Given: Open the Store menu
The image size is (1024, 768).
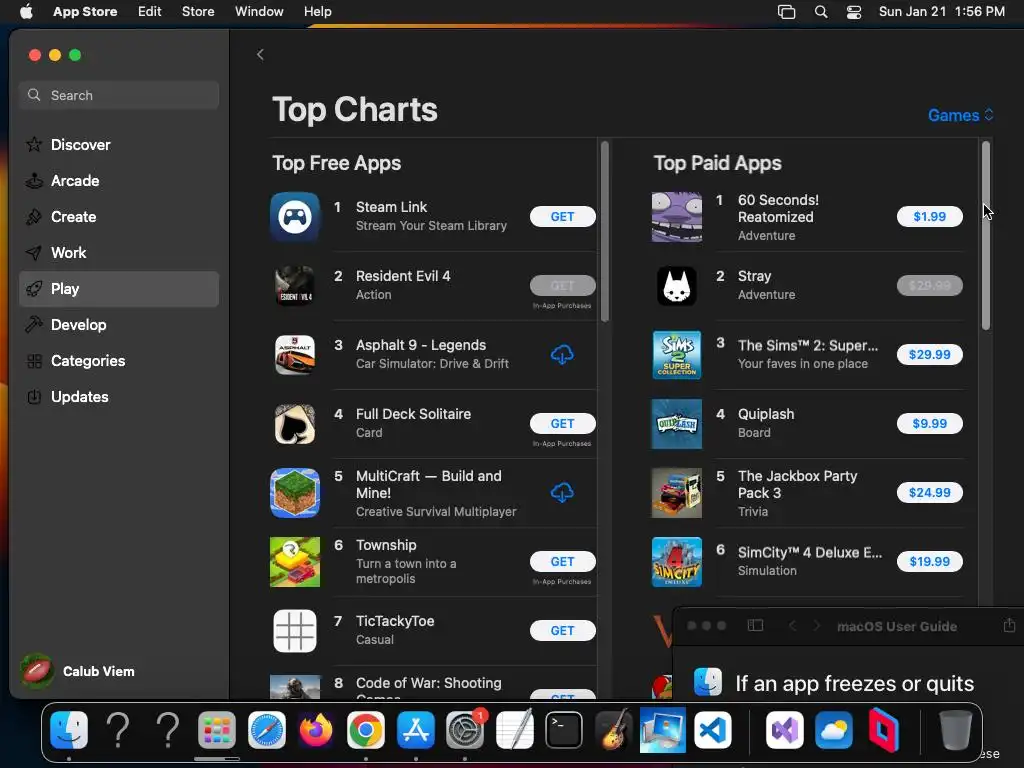Looking at the screenshot, I should coord(198,12).
